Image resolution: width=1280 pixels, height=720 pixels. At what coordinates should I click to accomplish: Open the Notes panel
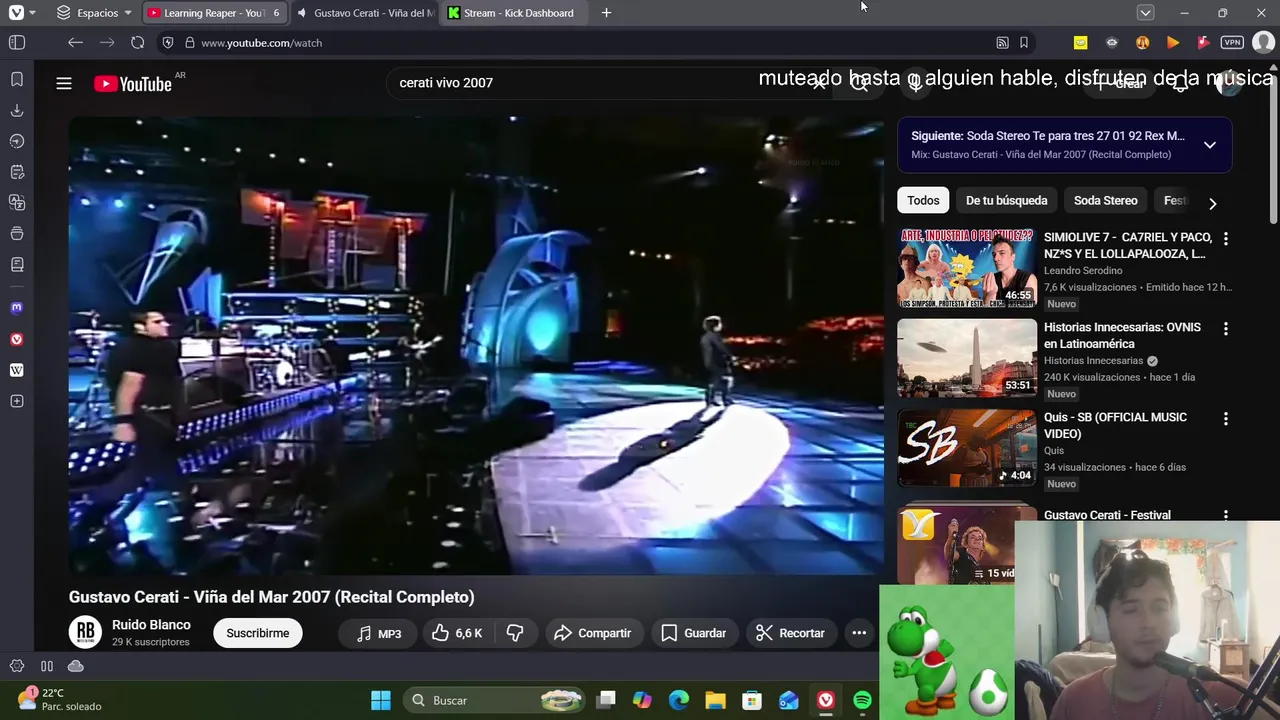tap(17, 172)
